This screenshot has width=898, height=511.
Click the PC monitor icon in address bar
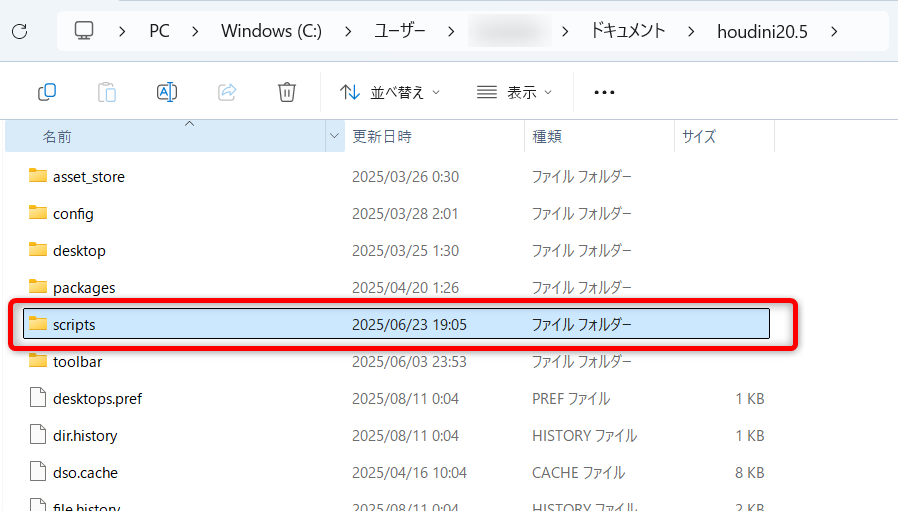pyautogui.click(x=84, y=30)
